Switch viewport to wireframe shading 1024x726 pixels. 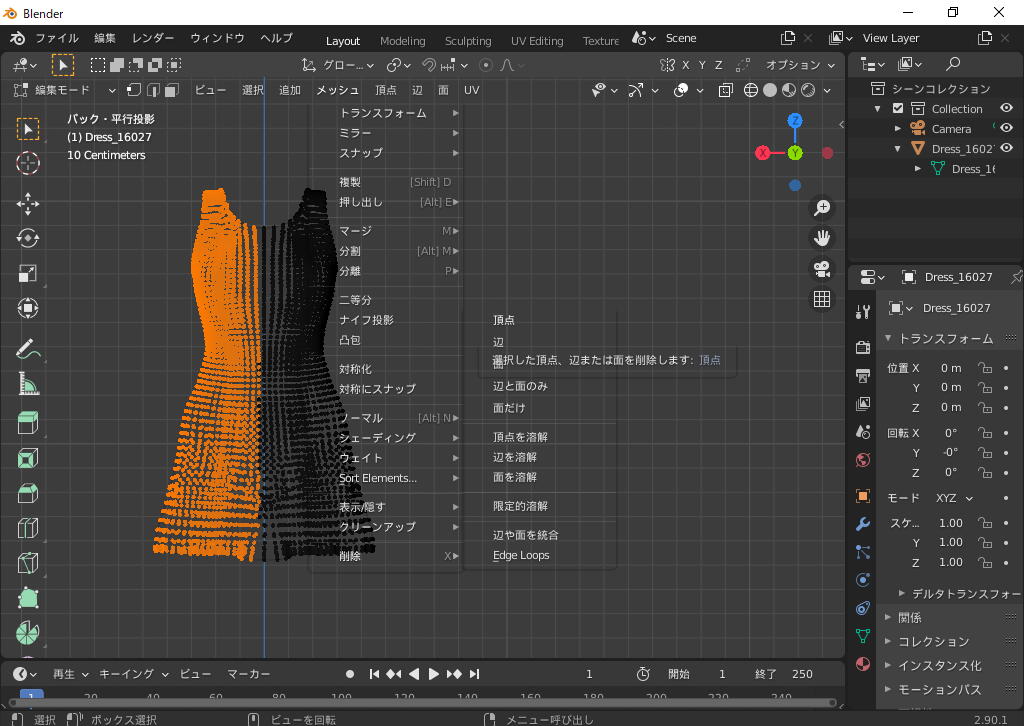[x=750, y=90]
